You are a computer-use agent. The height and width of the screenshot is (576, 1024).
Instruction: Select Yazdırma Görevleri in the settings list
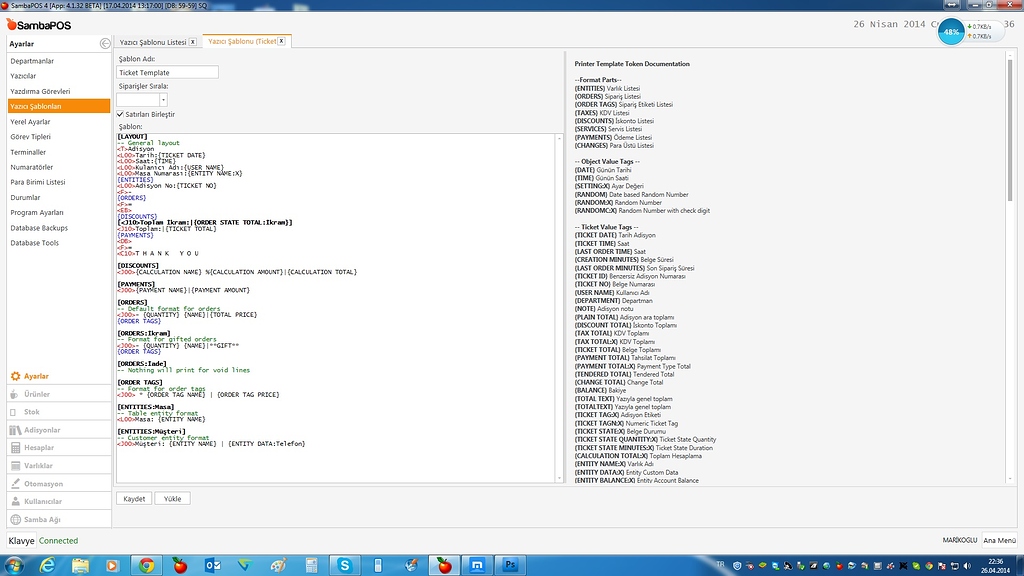(40, 91)
